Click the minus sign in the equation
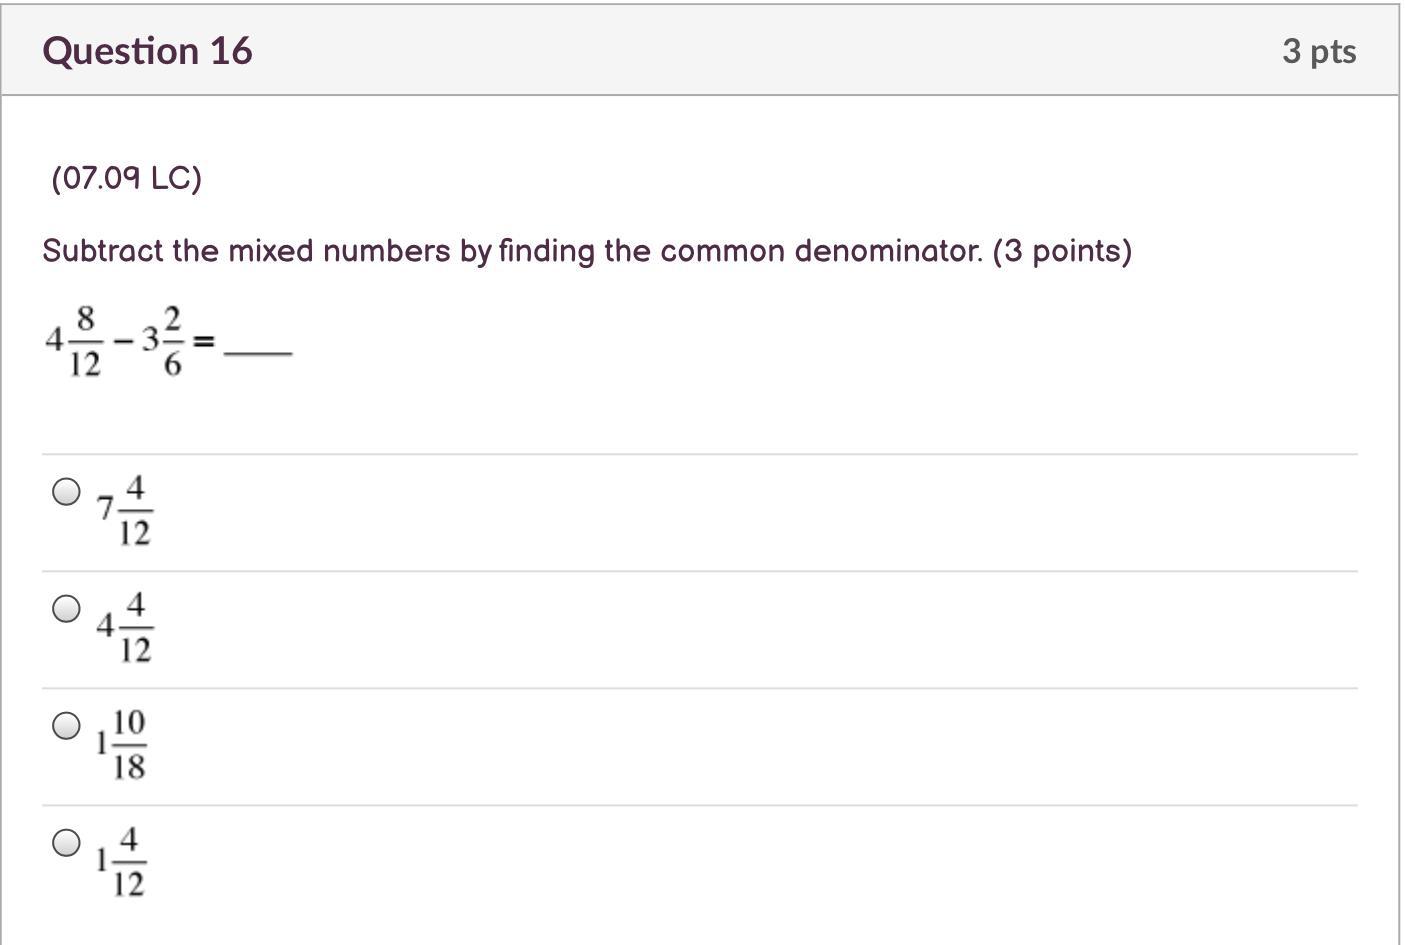This screenshot has width=1405, height=945. tap(122, 342)
